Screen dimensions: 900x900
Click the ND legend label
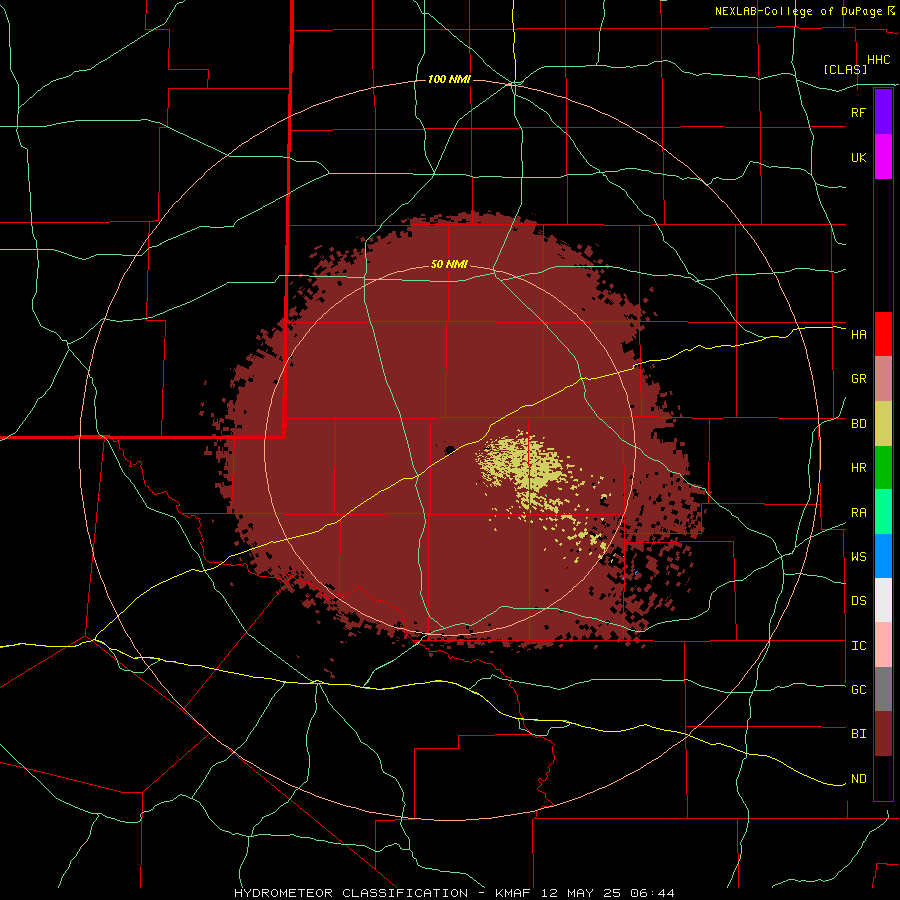[858, 779]
